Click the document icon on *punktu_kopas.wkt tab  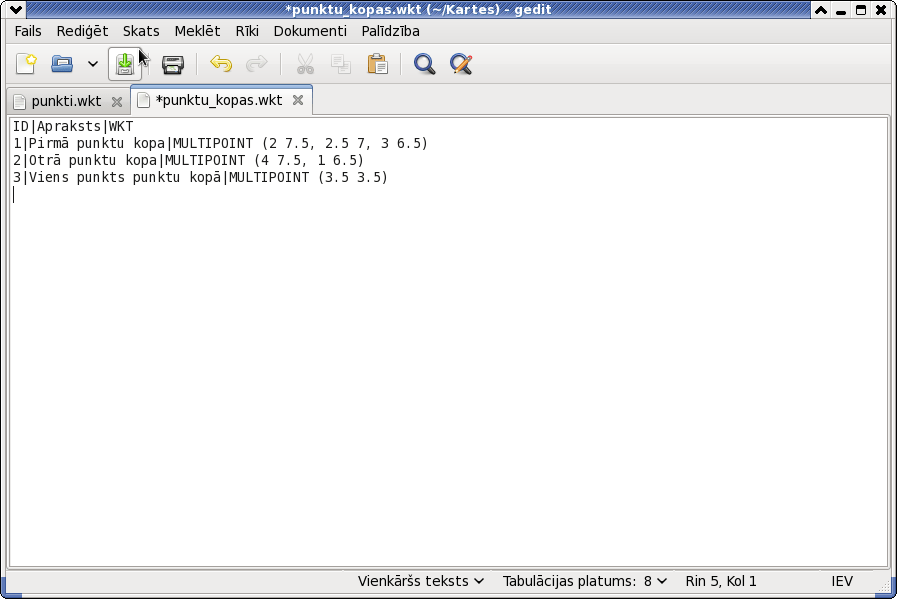[x=144, y=100]
